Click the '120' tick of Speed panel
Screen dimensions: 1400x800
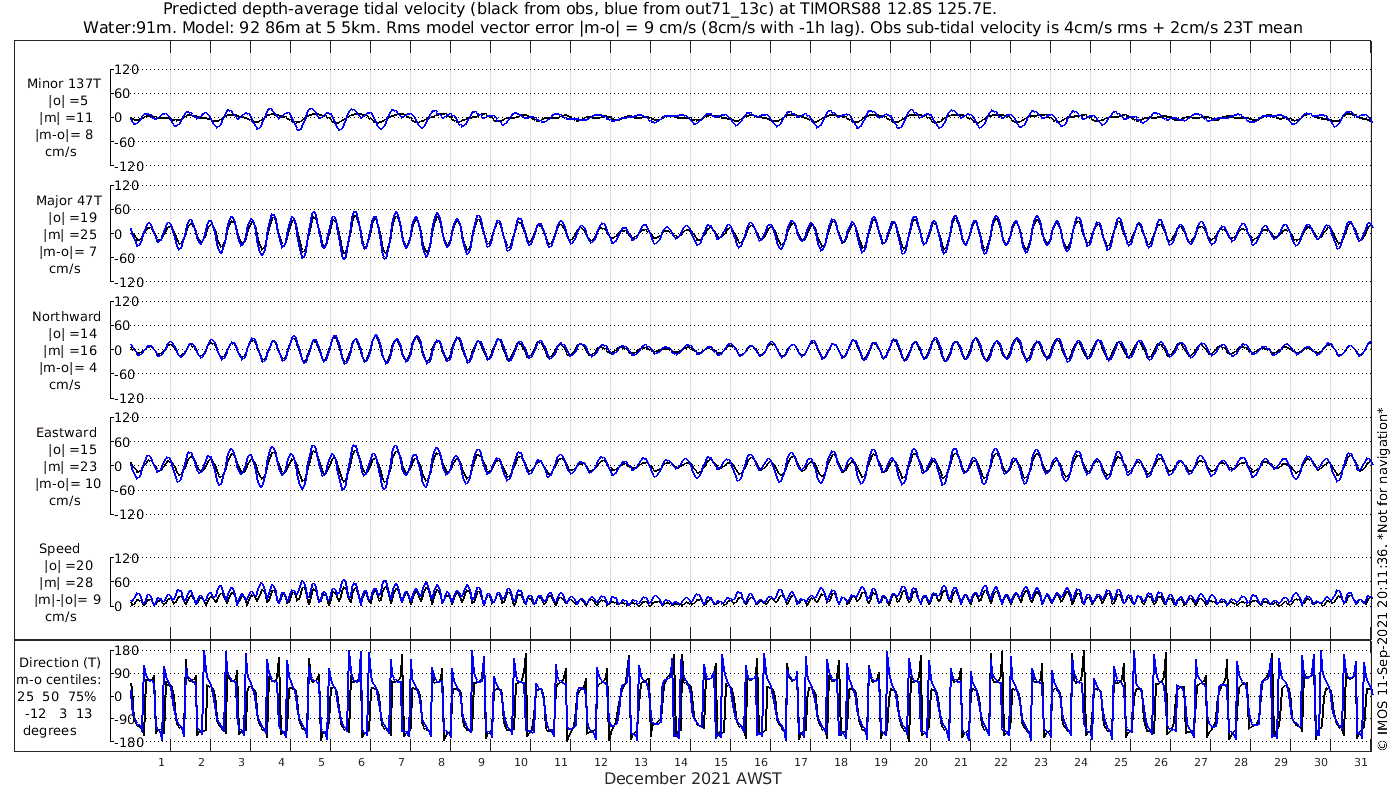point(127,558)
